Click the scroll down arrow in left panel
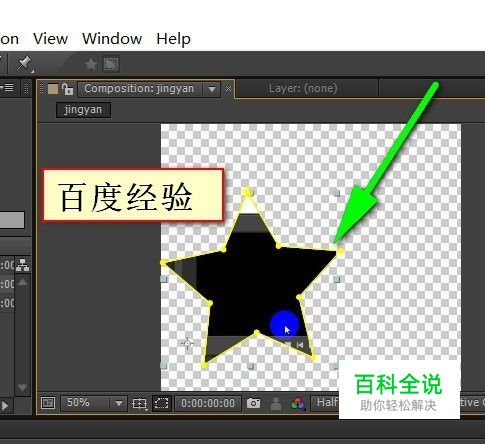This screenshot has width=485, height=444. [22, 387]
